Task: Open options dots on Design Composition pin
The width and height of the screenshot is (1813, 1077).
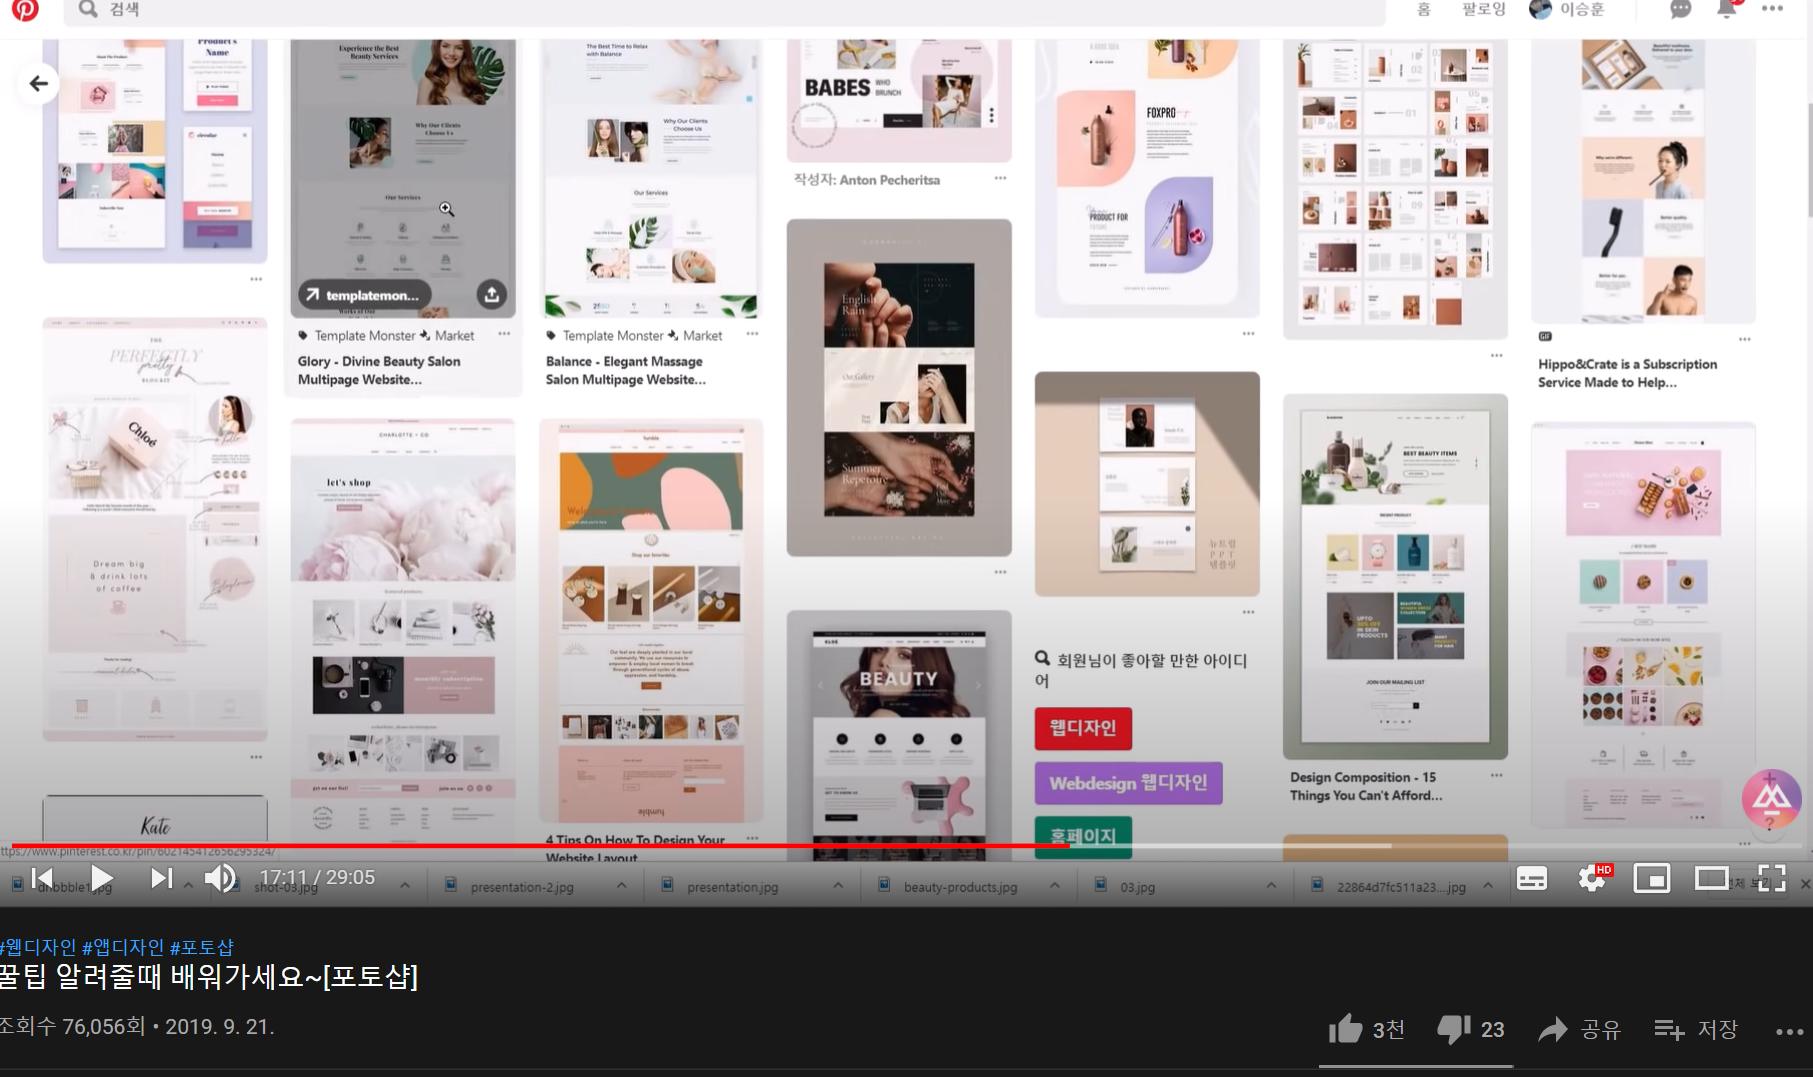Action: coord(1496,775)
